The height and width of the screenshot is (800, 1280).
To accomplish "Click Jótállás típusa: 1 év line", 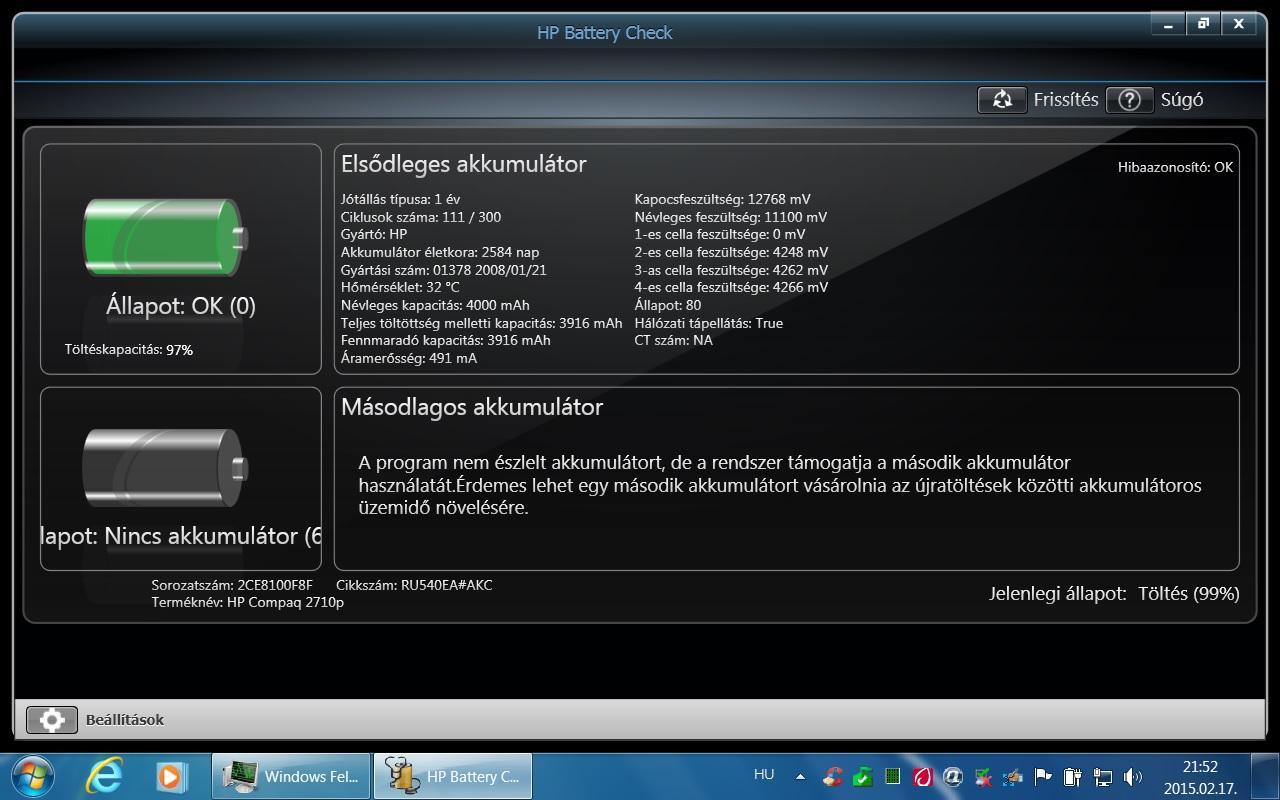I will click(x=400, y=199).
